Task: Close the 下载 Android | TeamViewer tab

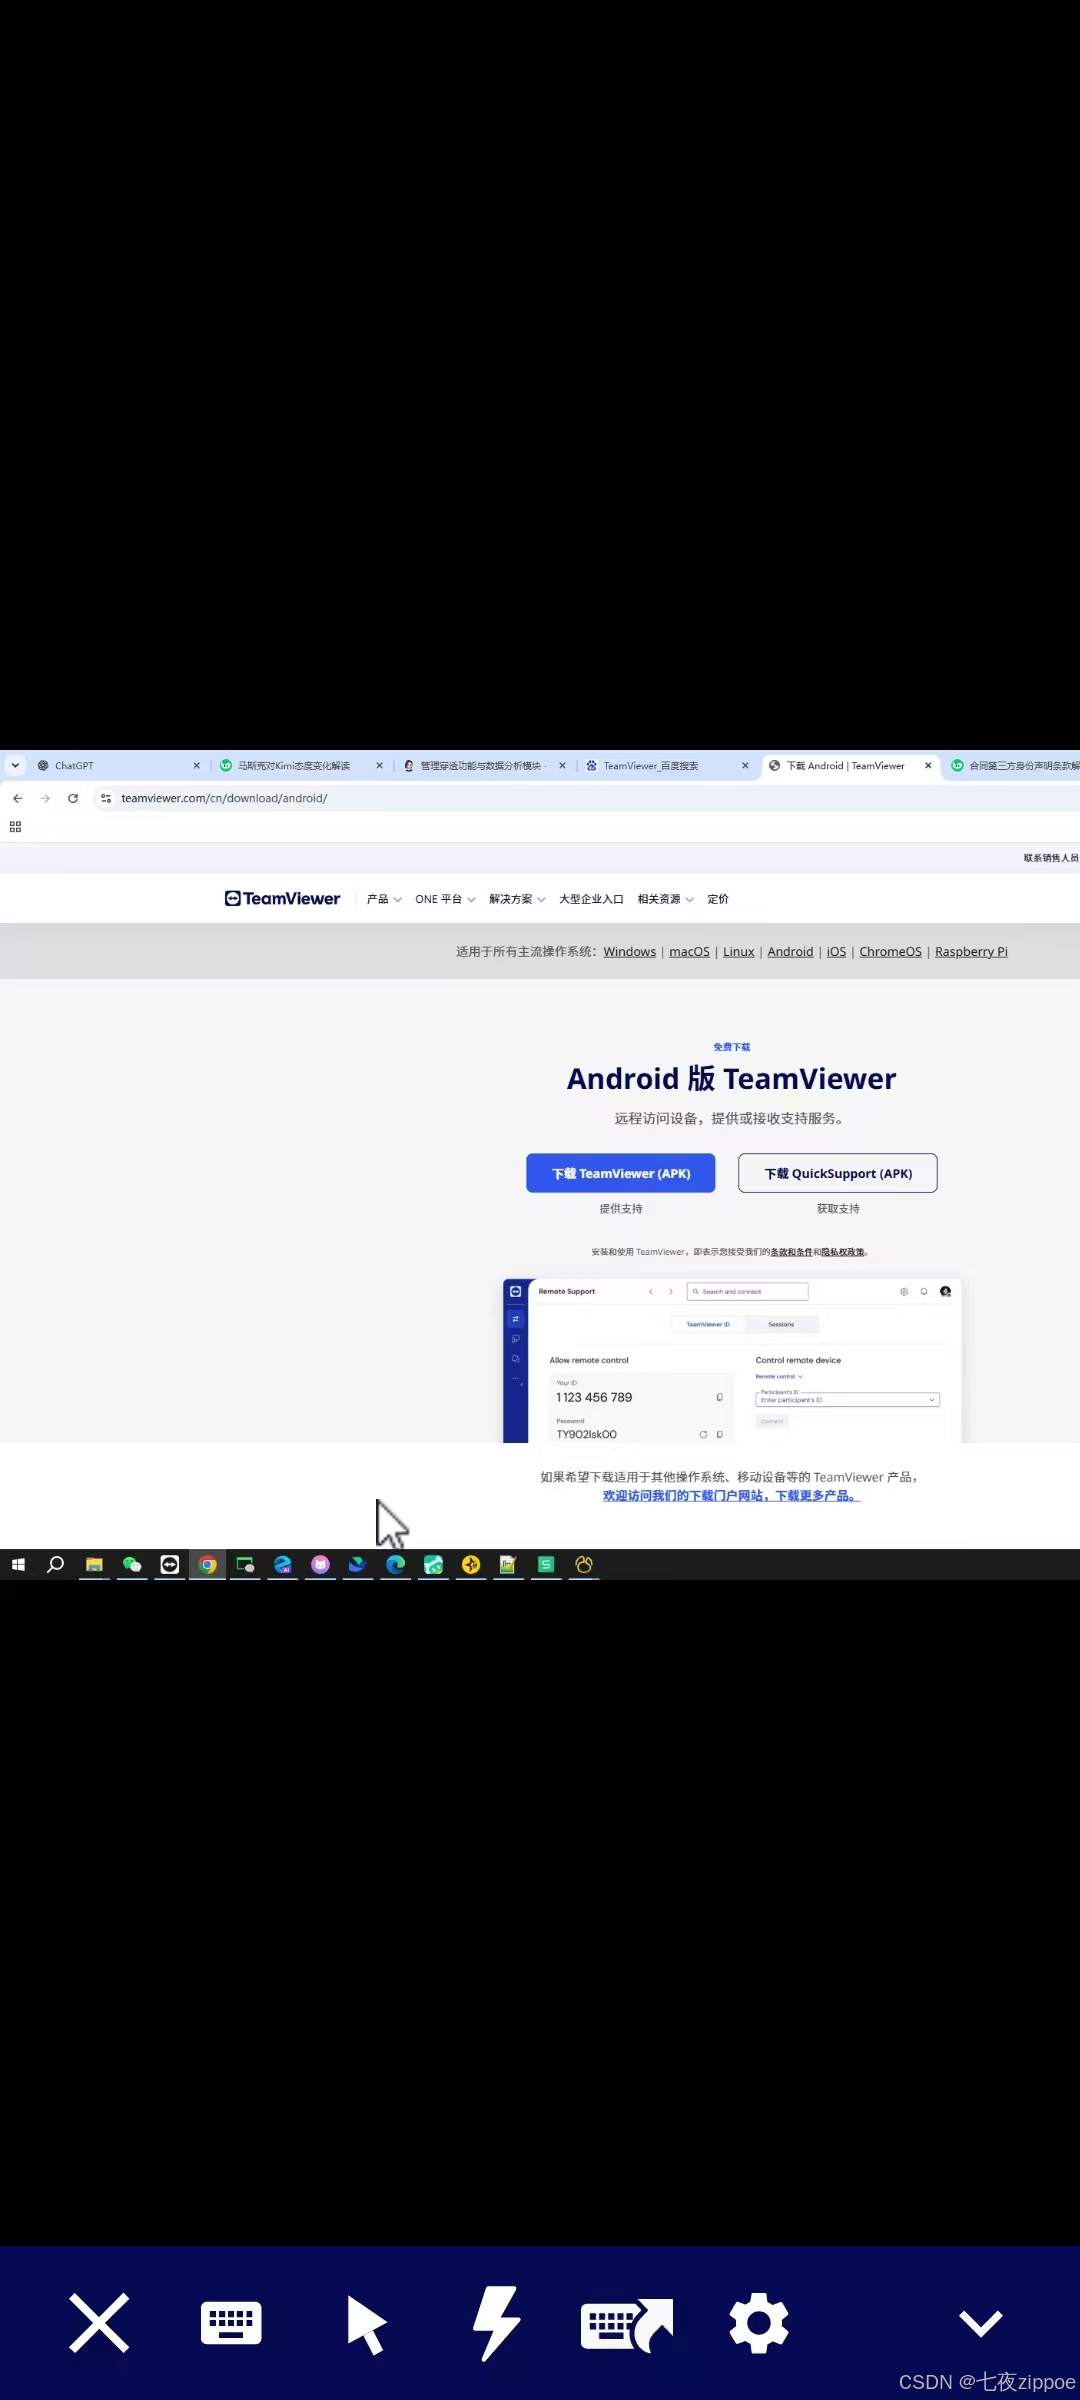Action: [x=928, y=766]
